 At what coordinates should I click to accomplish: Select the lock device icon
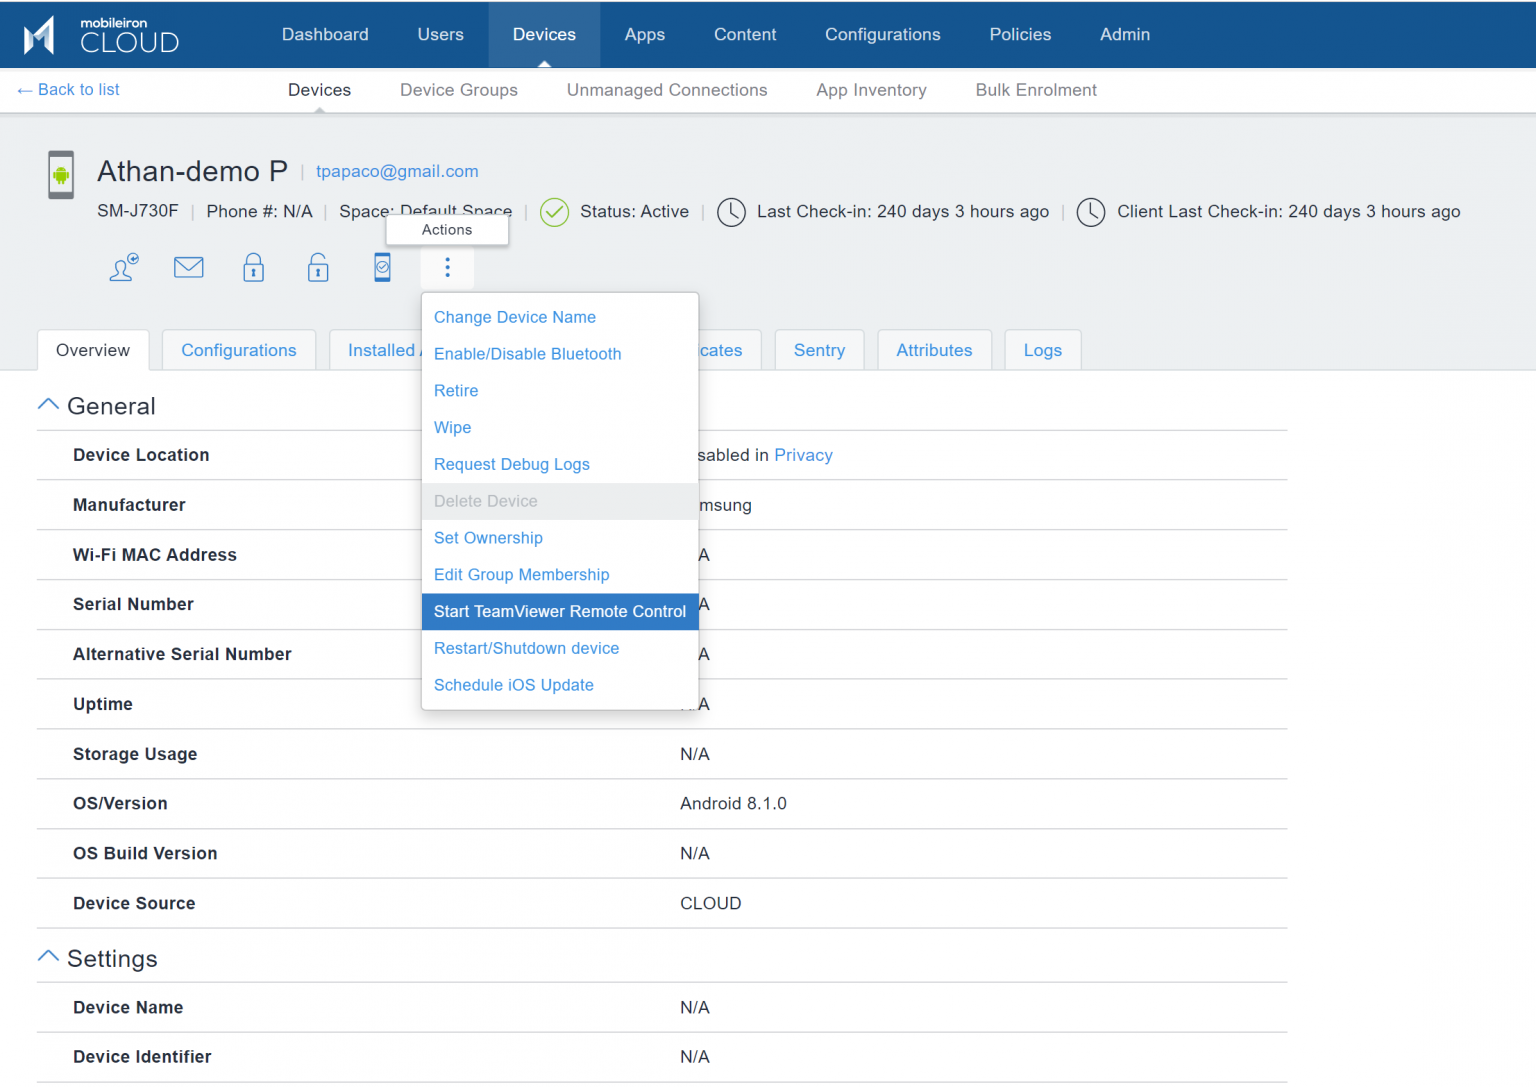tap(253, 267)
